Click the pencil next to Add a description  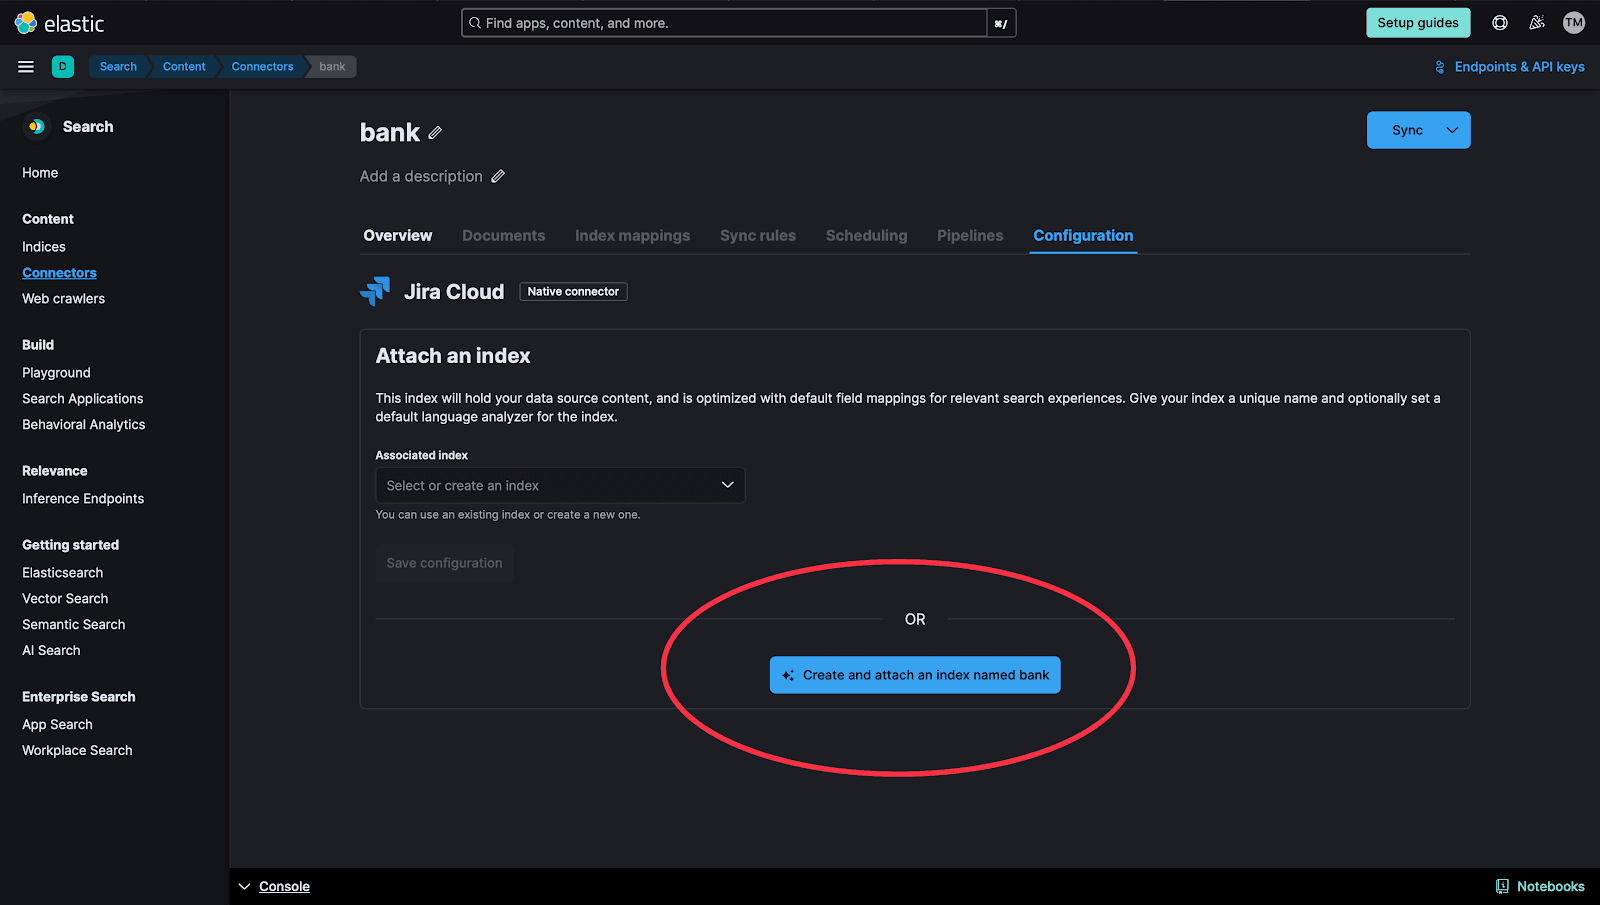click(x=499, y=176)
